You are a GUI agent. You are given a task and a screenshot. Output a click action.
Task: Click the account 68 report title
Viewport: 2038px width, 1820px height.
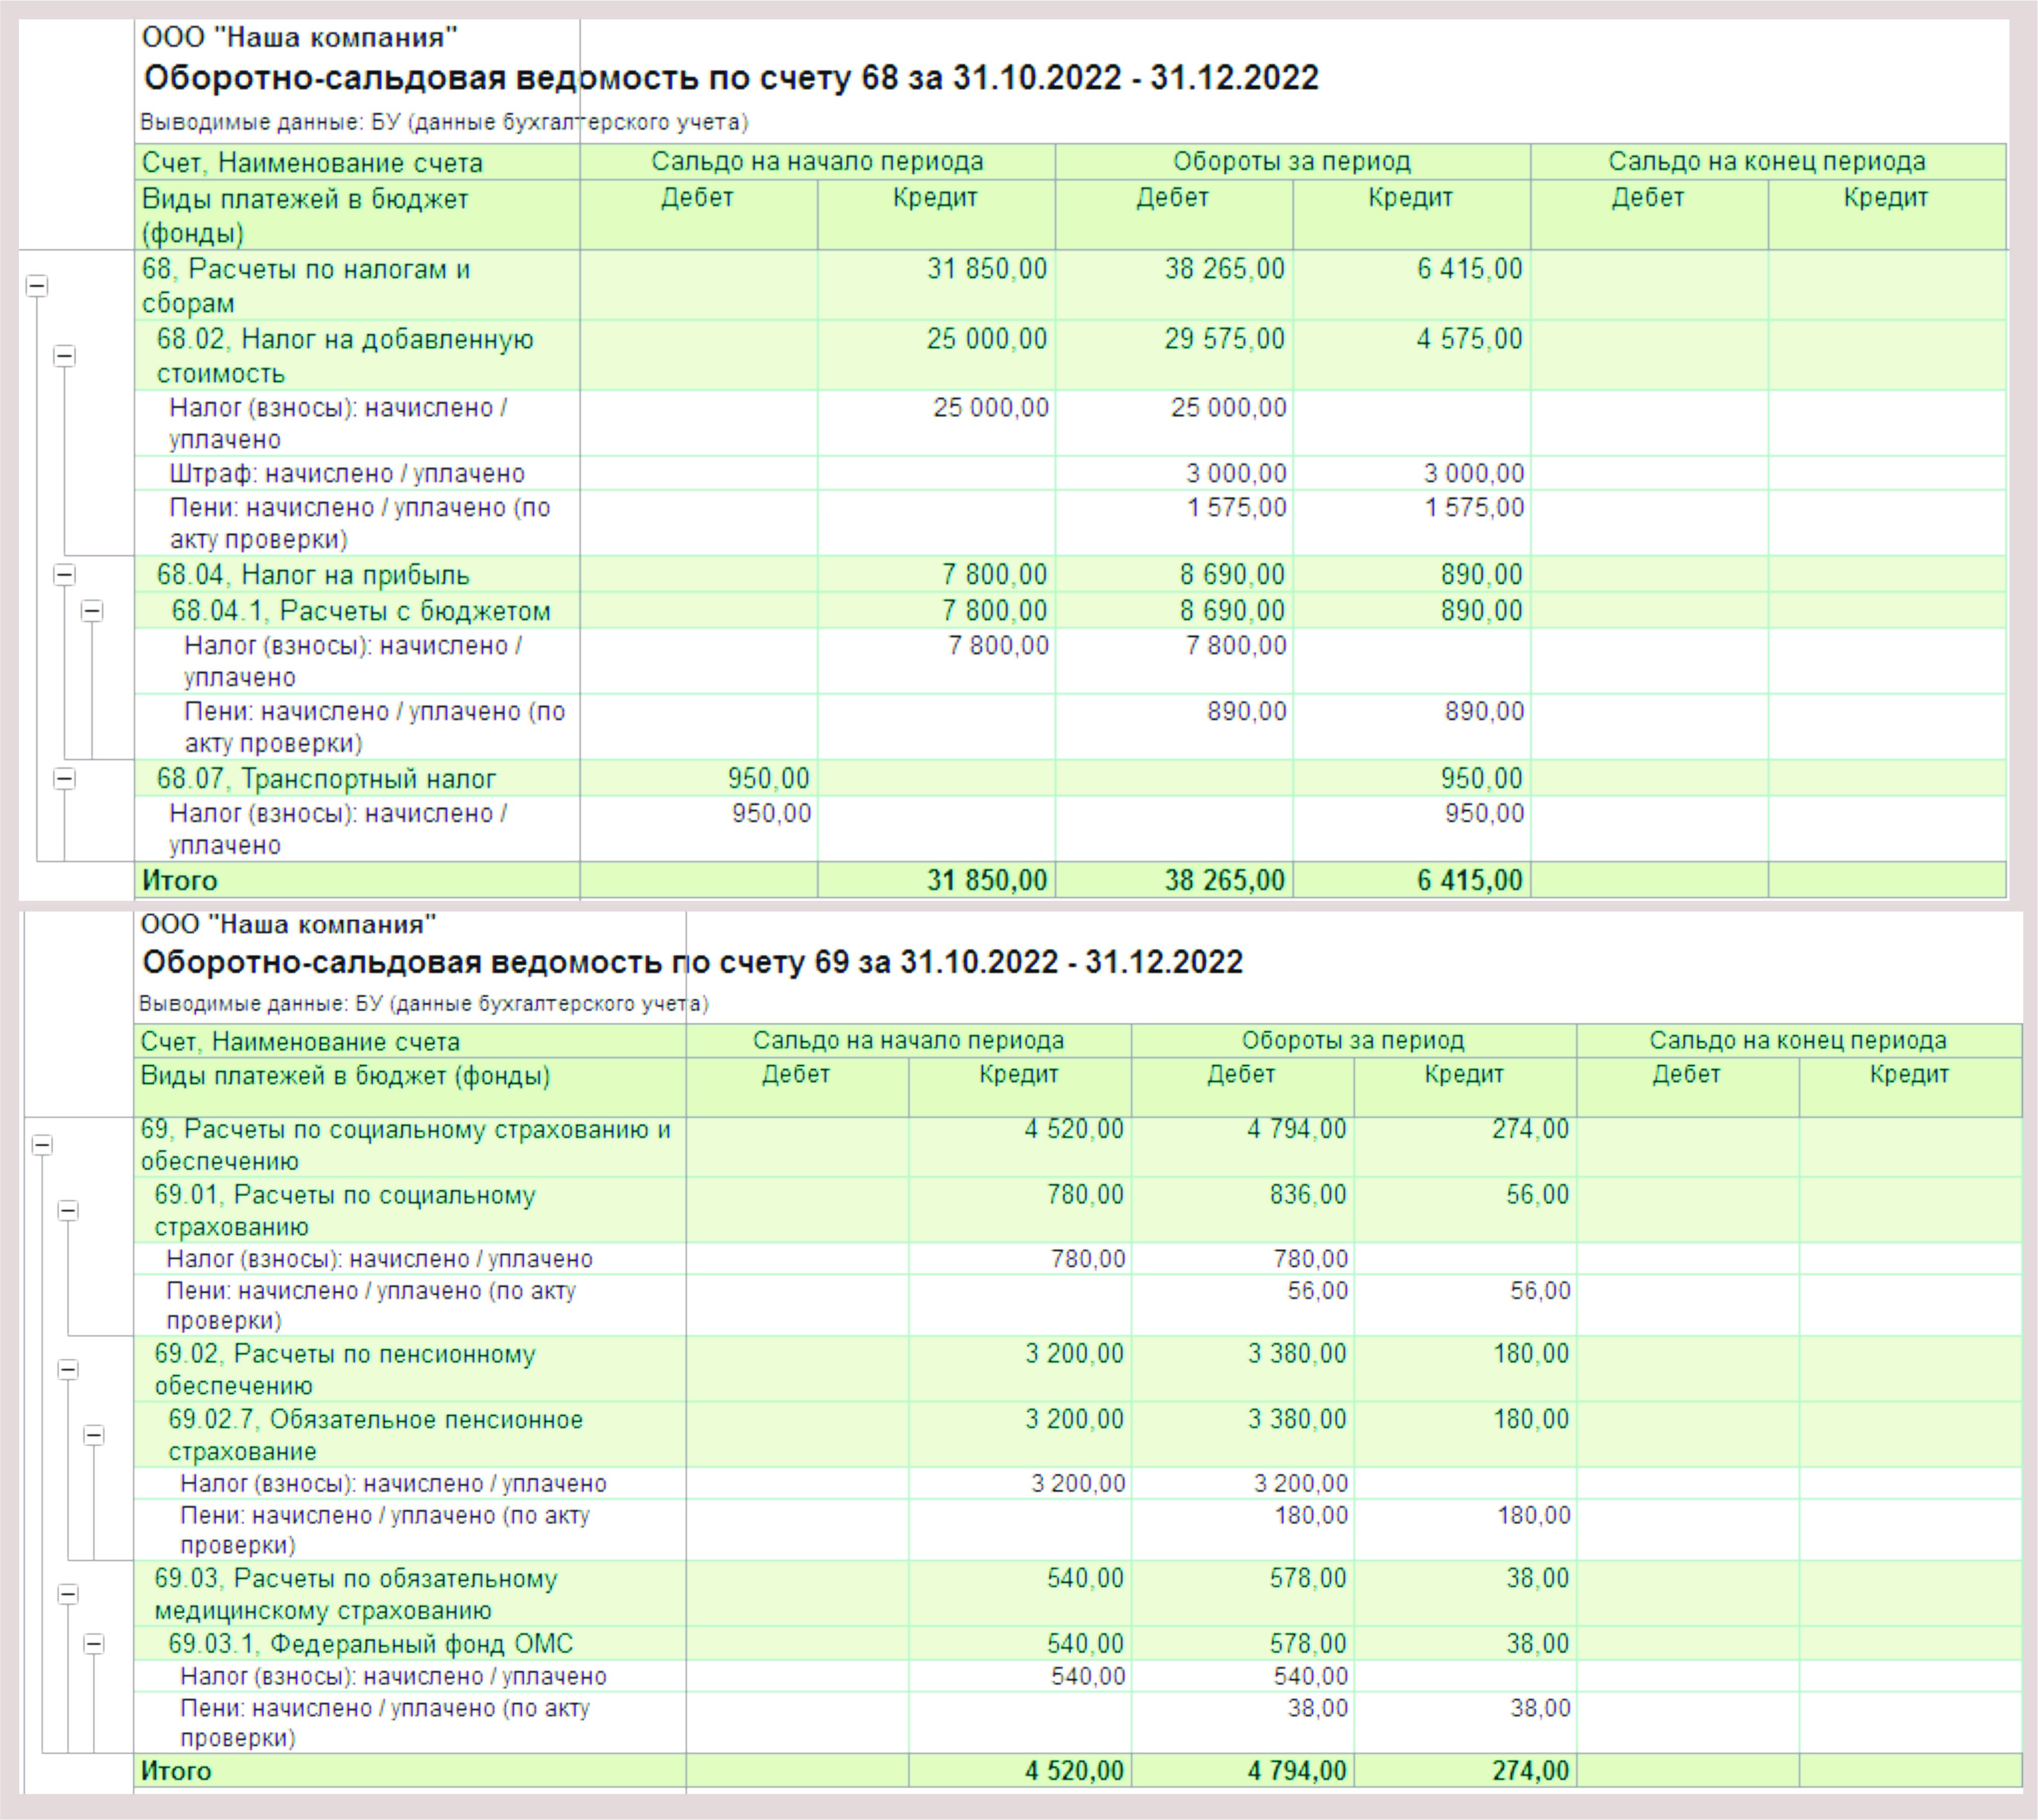[x=731, y=78]
